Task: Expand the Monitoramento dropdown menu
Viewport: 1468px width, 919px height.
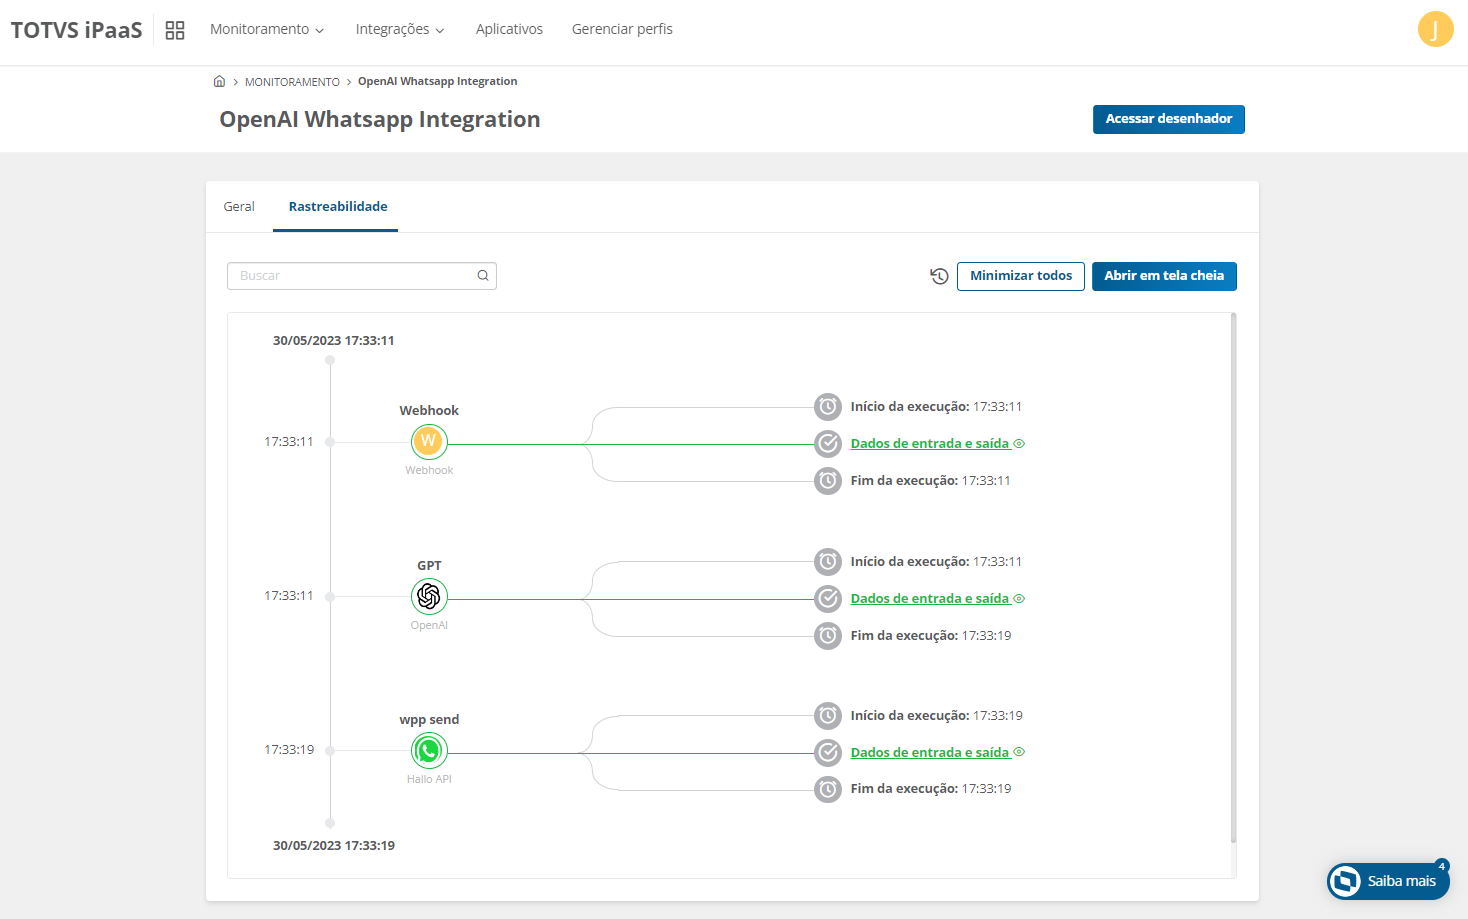Action: (x=267, y=30)
